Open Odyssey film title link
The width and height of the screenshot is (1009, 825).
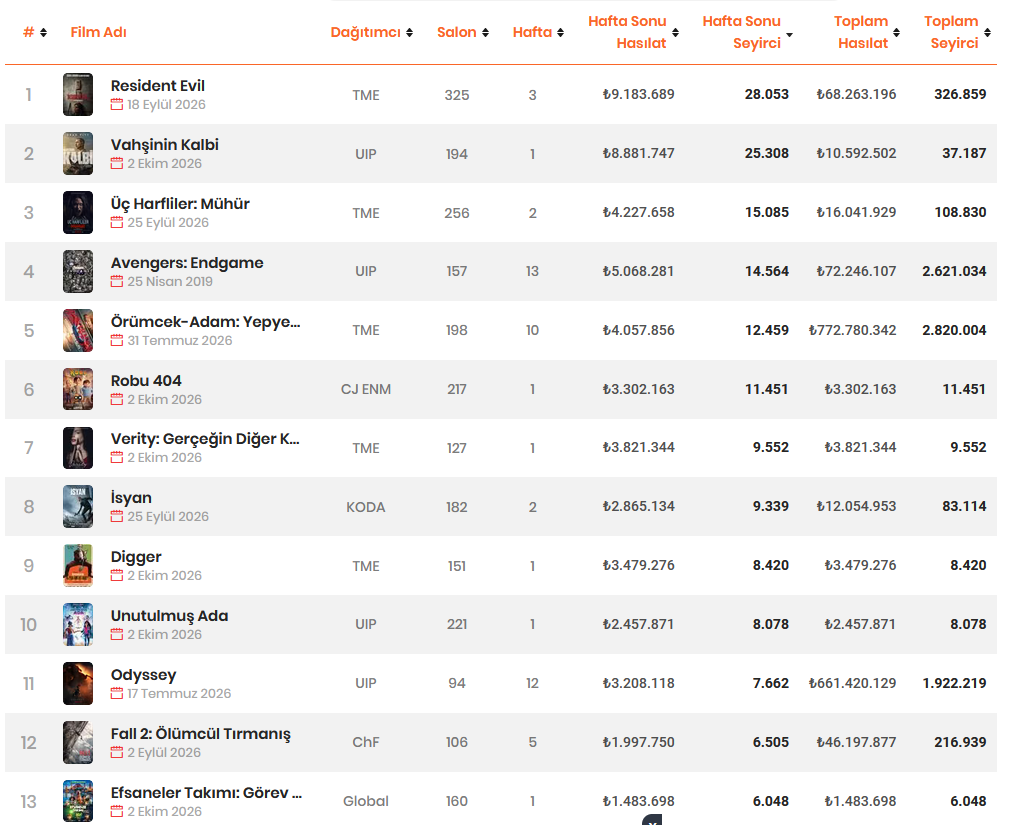tap(143, 675)
